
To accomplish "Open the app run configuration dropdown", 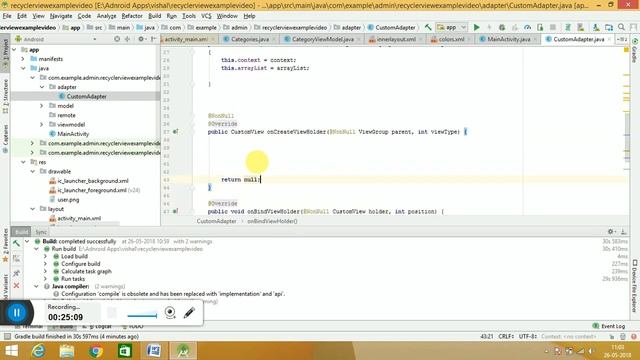I will pos(451,27).
